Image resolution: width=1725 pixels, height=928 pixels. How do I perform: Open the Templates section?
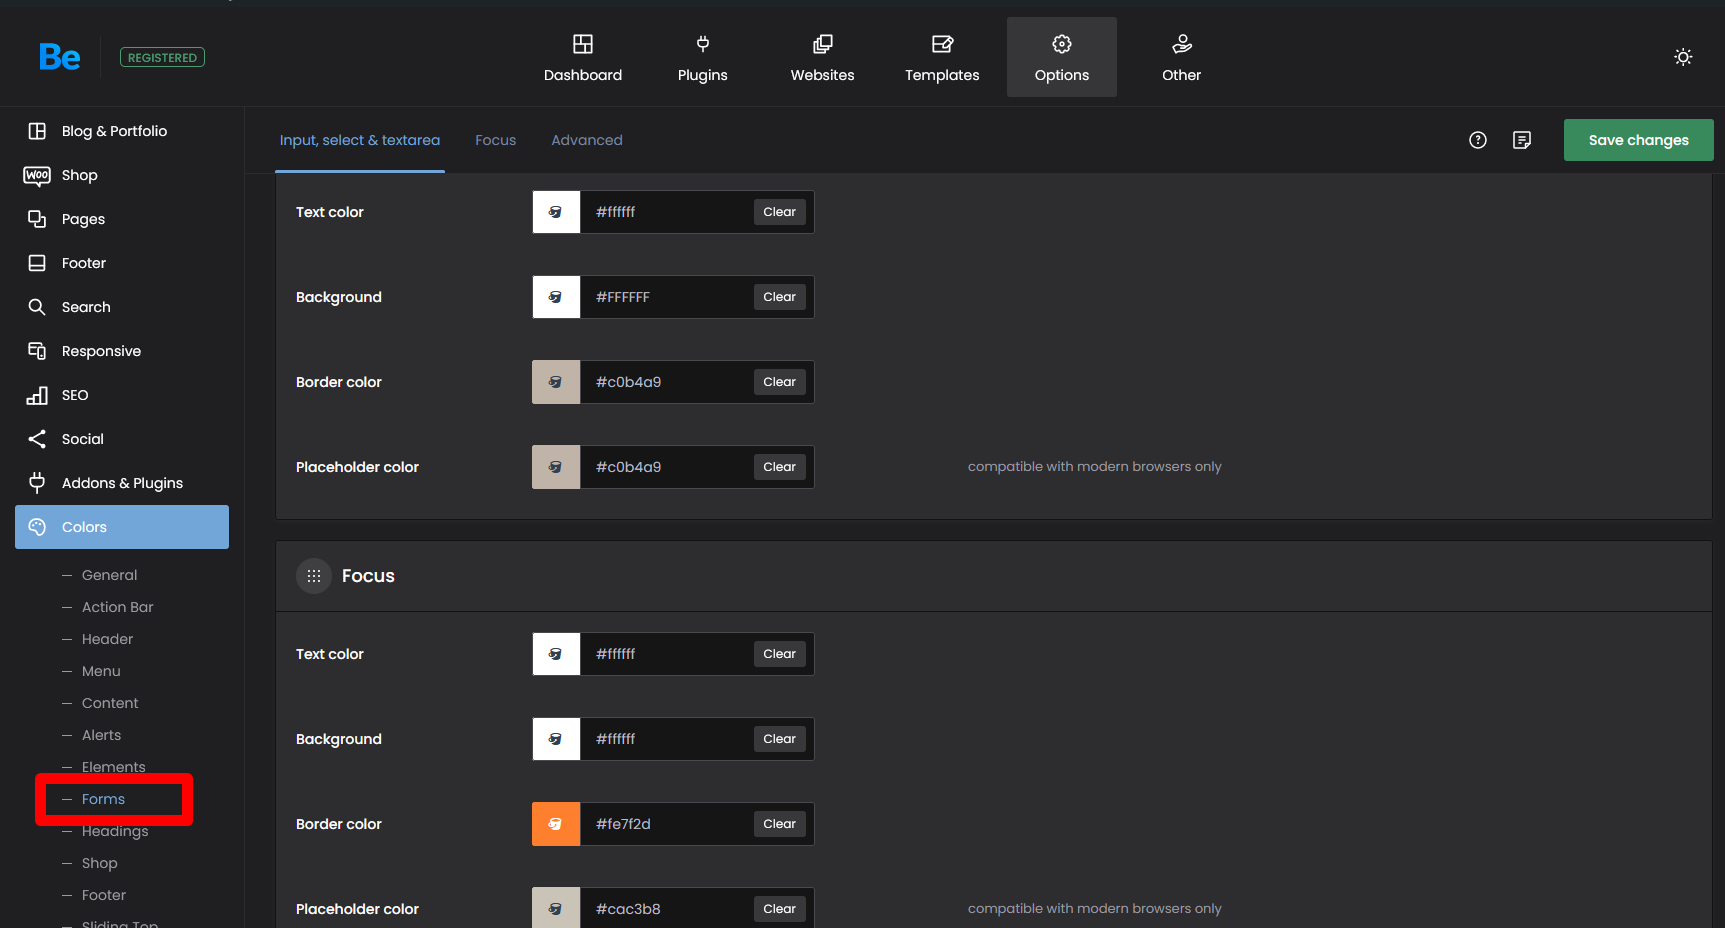(942, 57)
